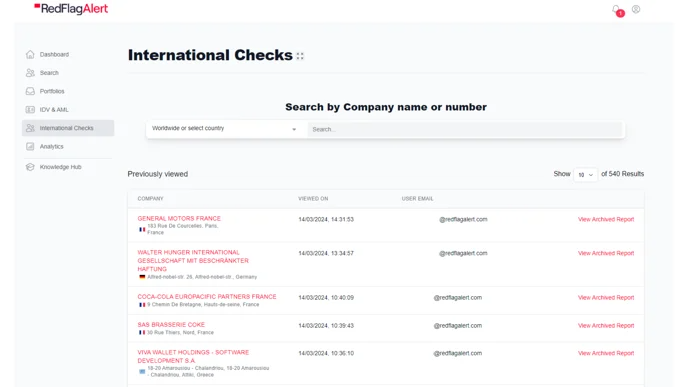Select International Checks in sidebar
Viewport: 688px width, 387px height.
tap(67, 128)
